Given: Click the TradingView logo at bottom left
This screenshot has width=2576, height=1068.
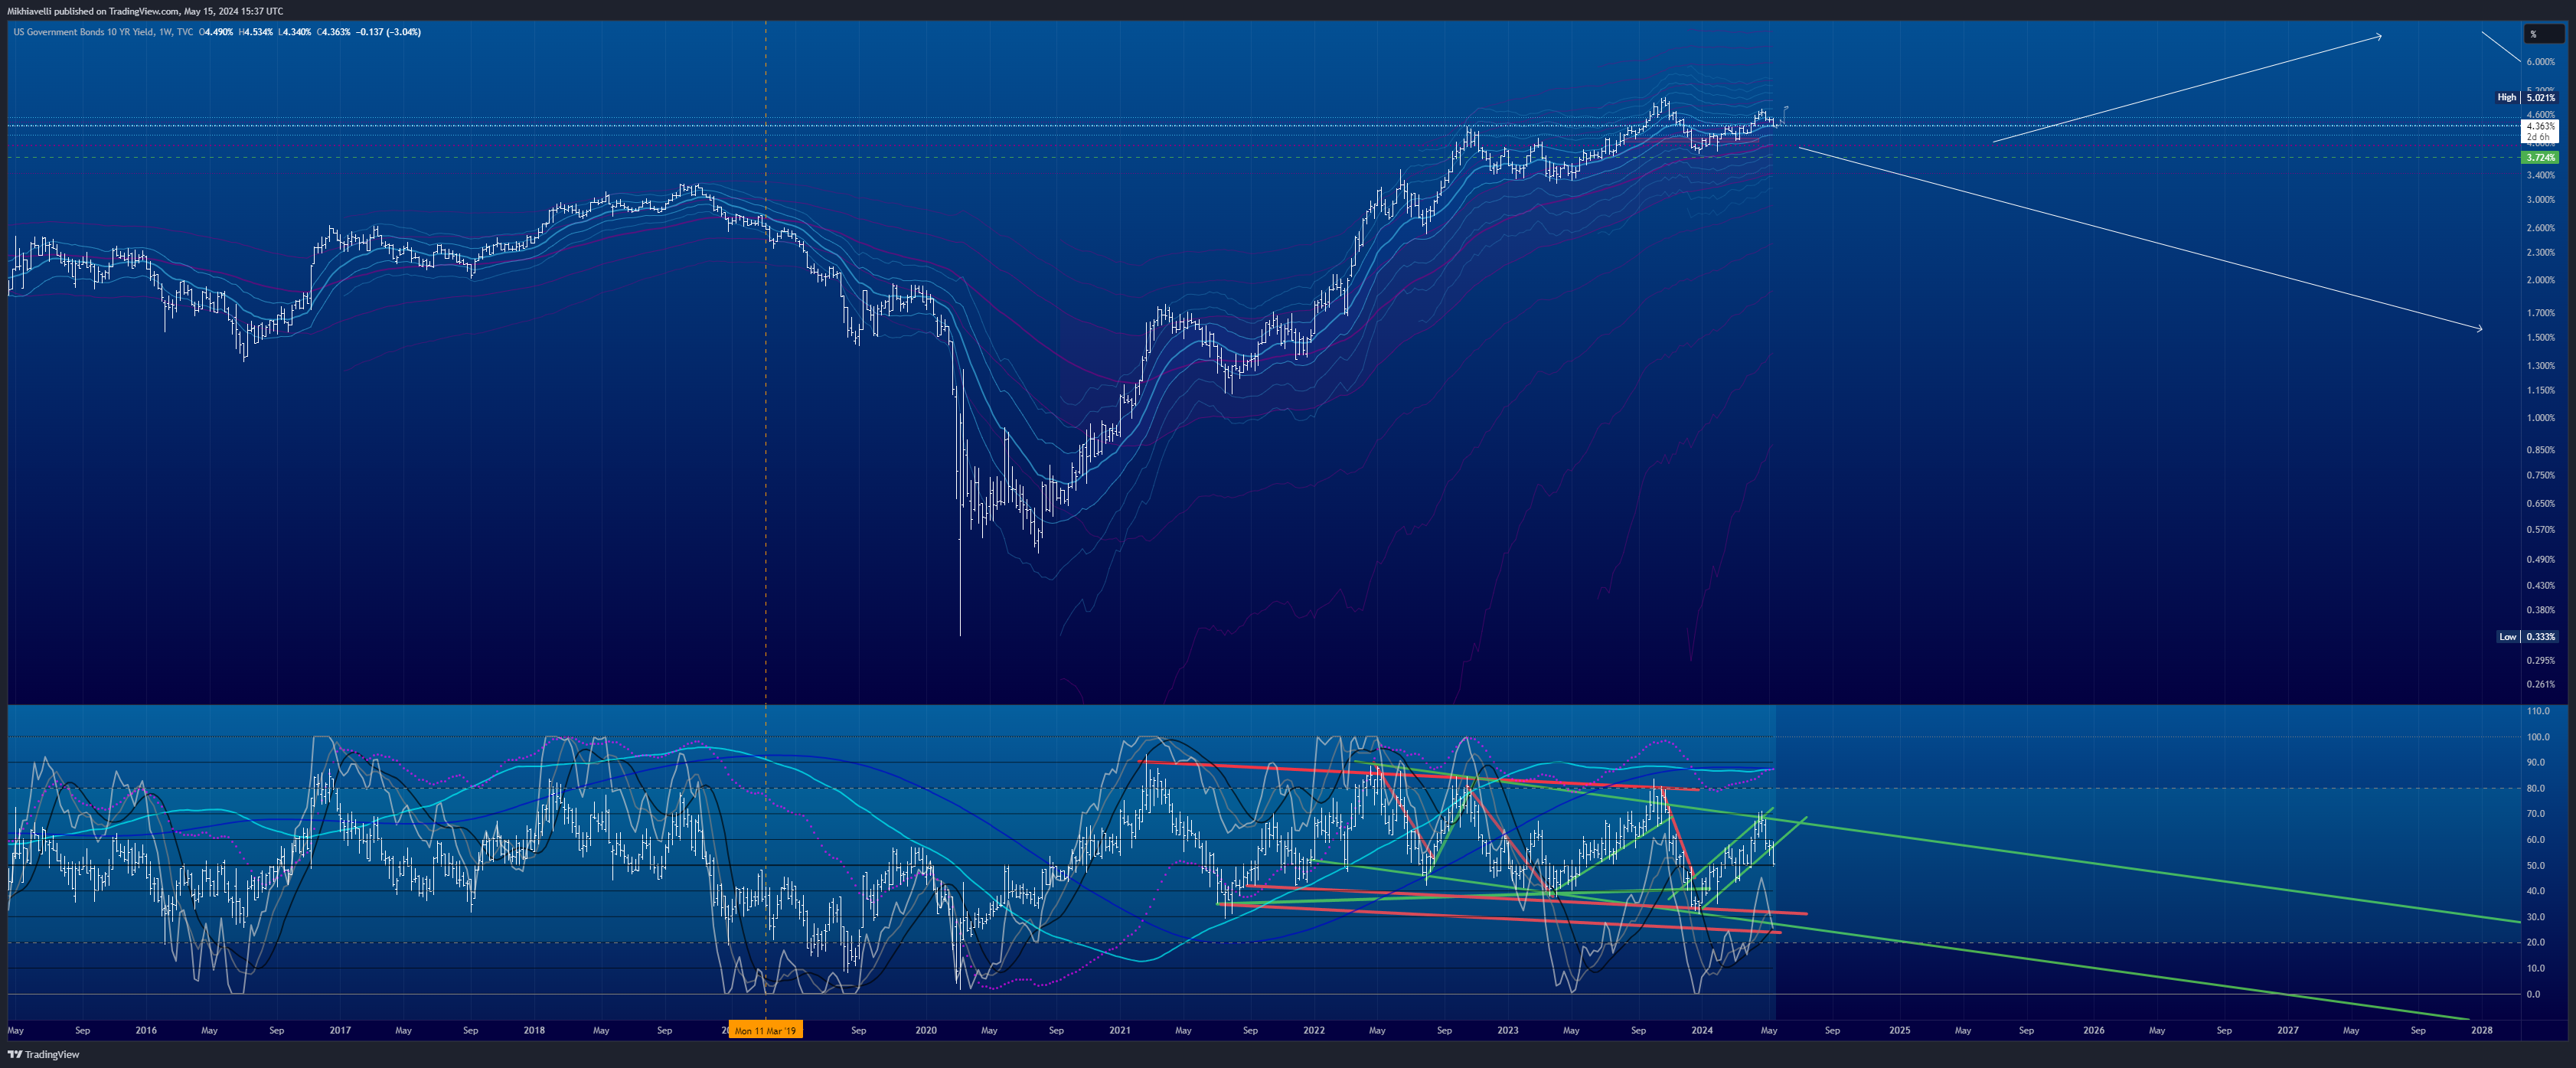Looking at the screenshot, I should point(44,1054).
